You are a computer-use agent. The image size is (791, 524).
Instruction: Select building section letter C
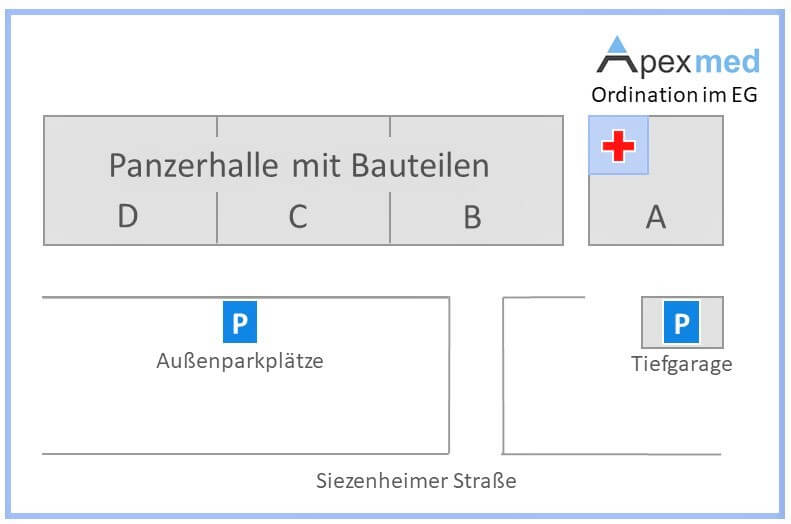click(x=297, y=217)
